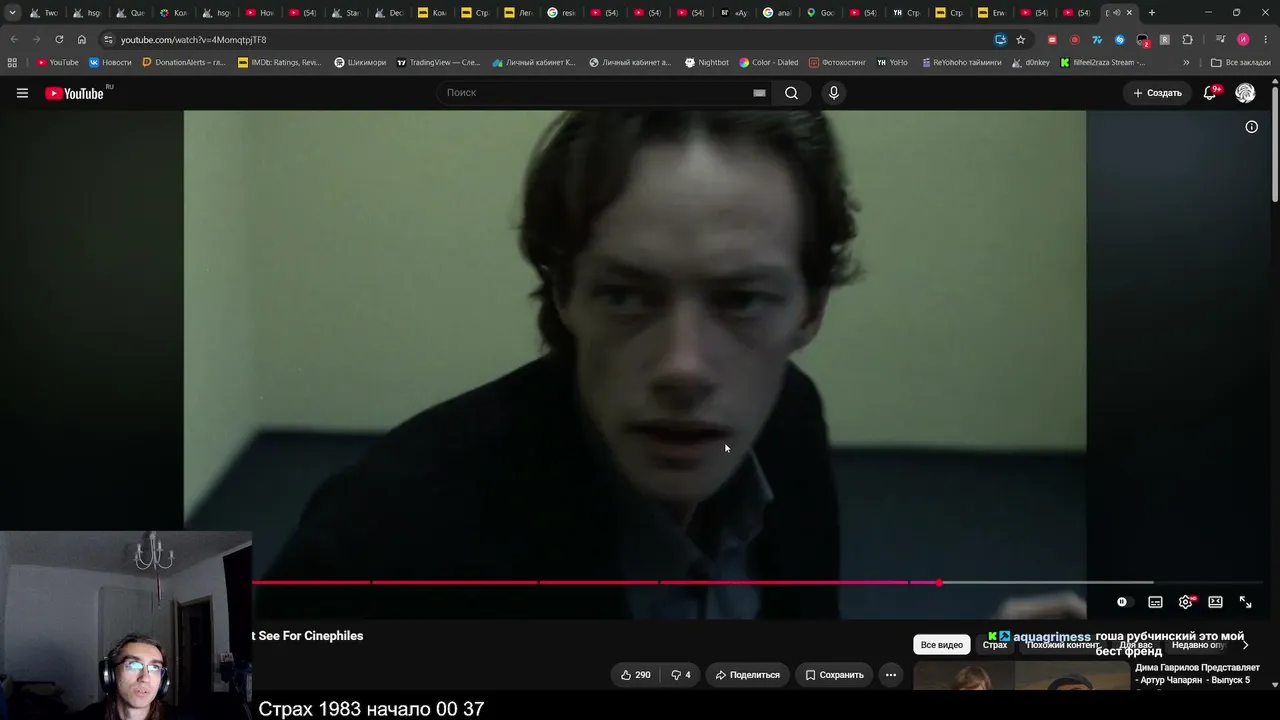Click the red playhead scrubber dot
Screen dimensions: 1280x720
(939, 582)
